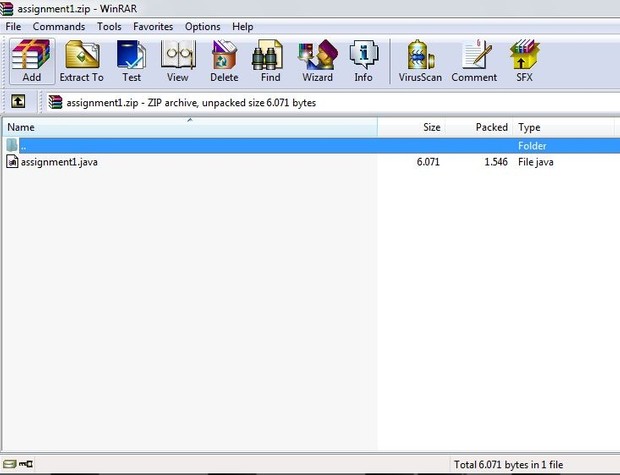Open the Favorites menu
This screenshot has width=620, height=475.
153,26
